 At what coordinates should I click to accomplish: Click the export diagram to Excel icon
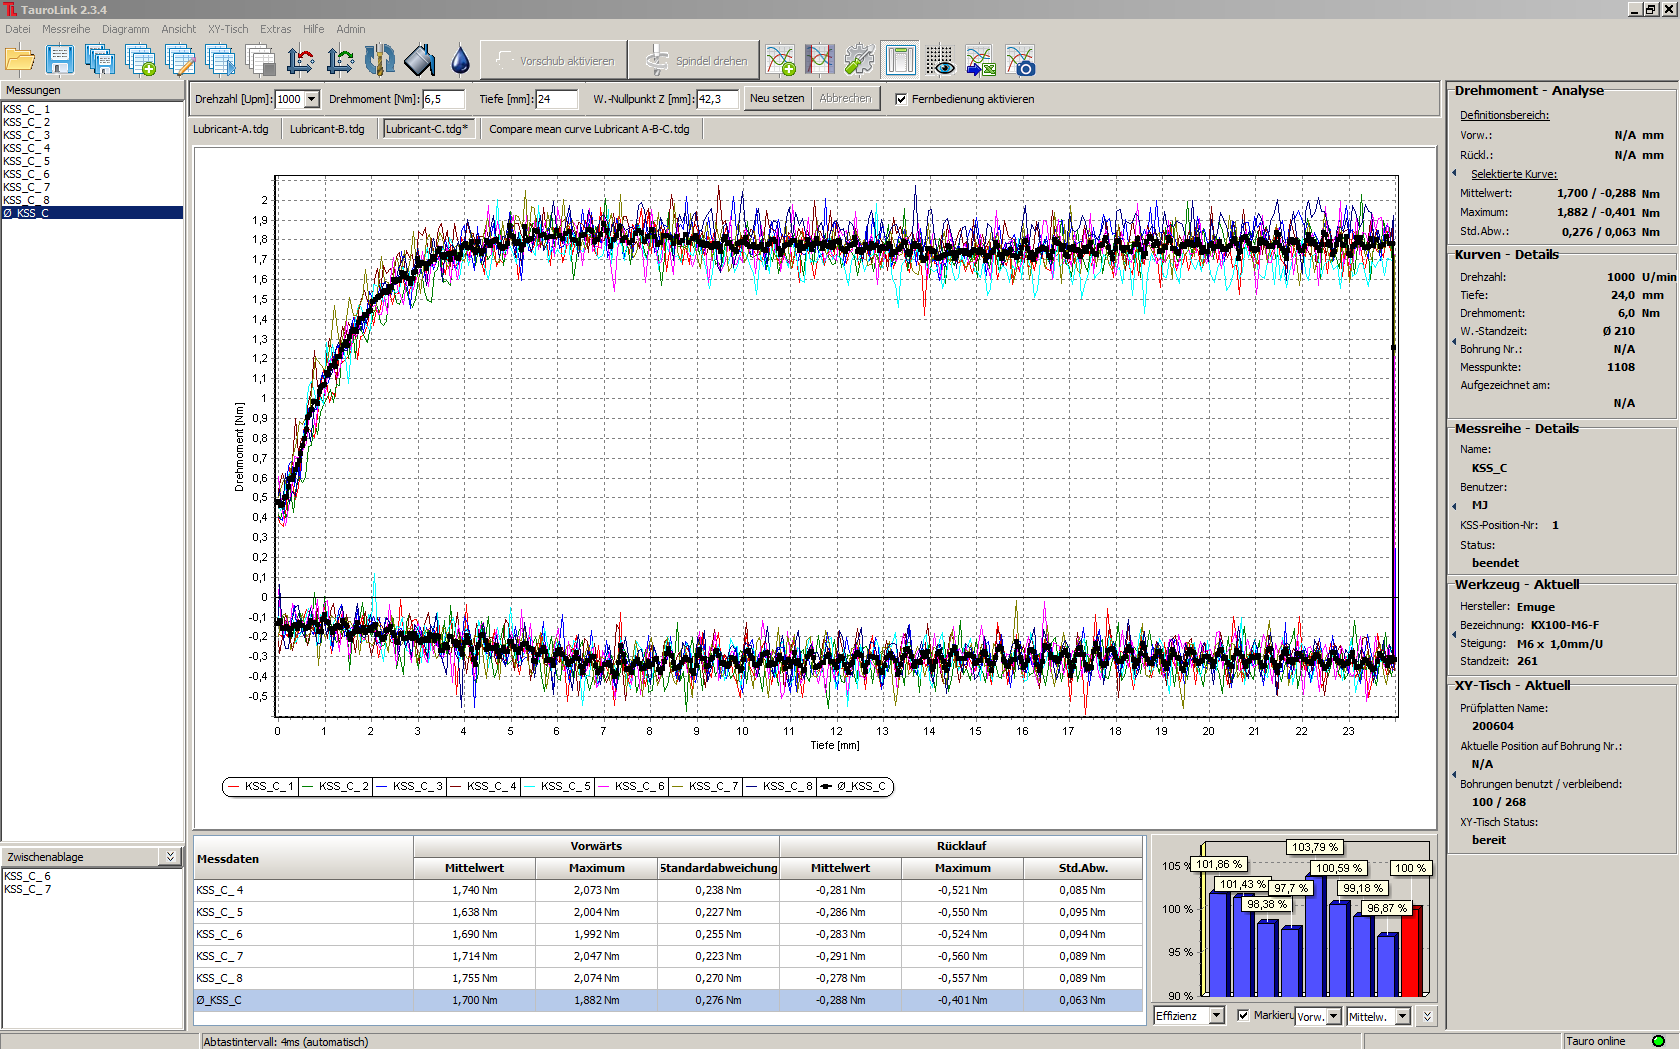(x=980, y=60)
